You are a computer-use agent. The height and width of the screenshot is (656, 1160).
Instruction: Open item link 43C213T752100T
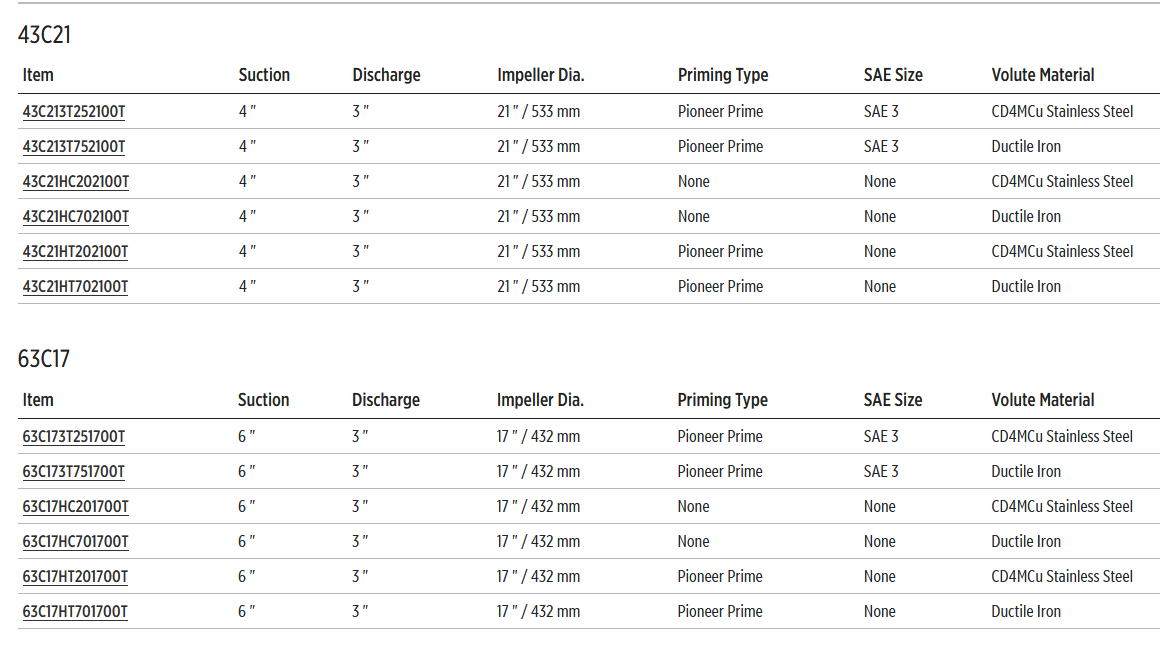click(x=74, y=147)
